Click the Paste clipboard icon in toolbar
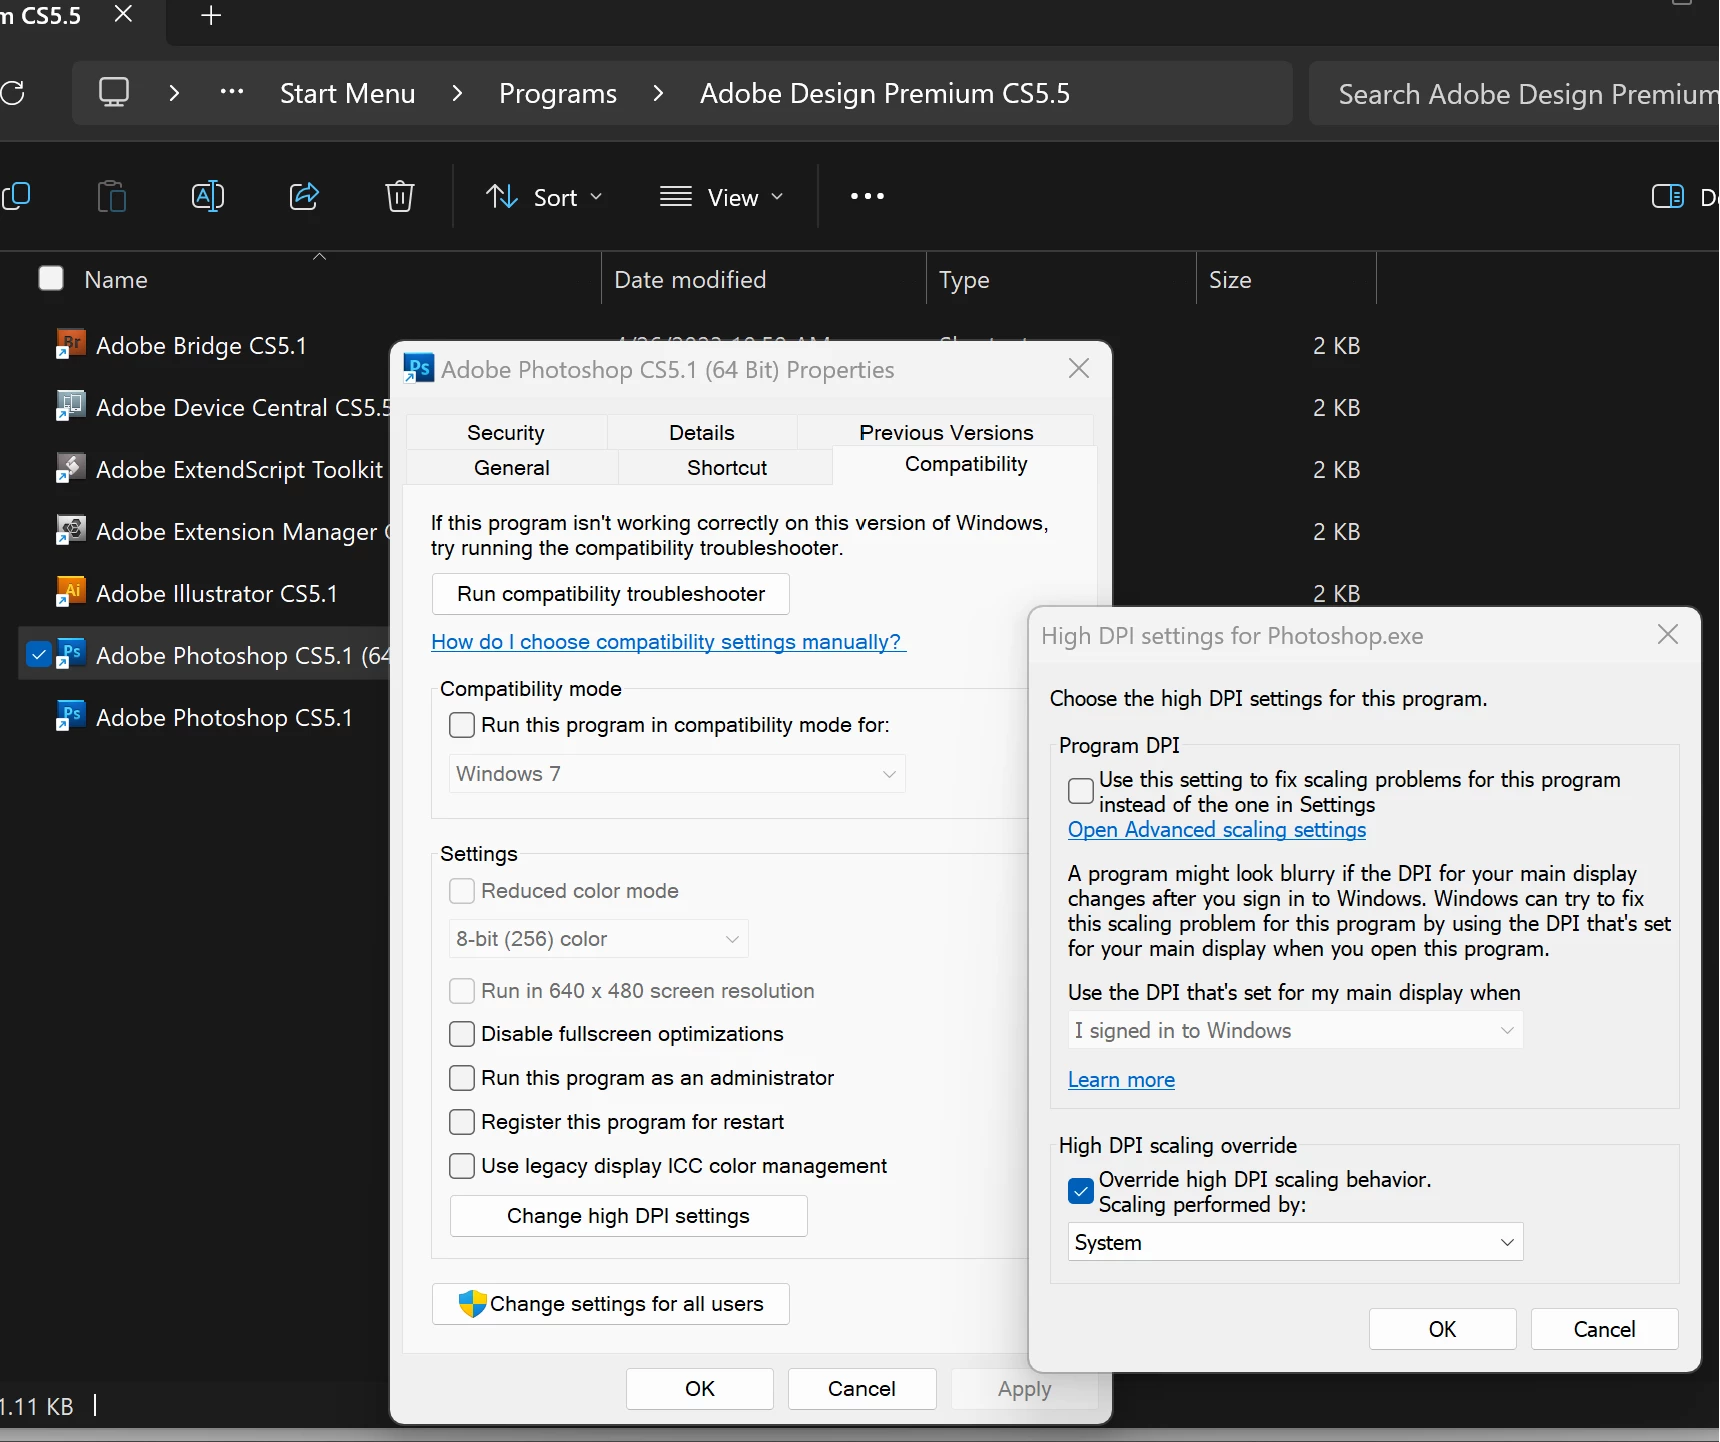1720x1442 pixels. pyautogui.click(x=112, y=196)
